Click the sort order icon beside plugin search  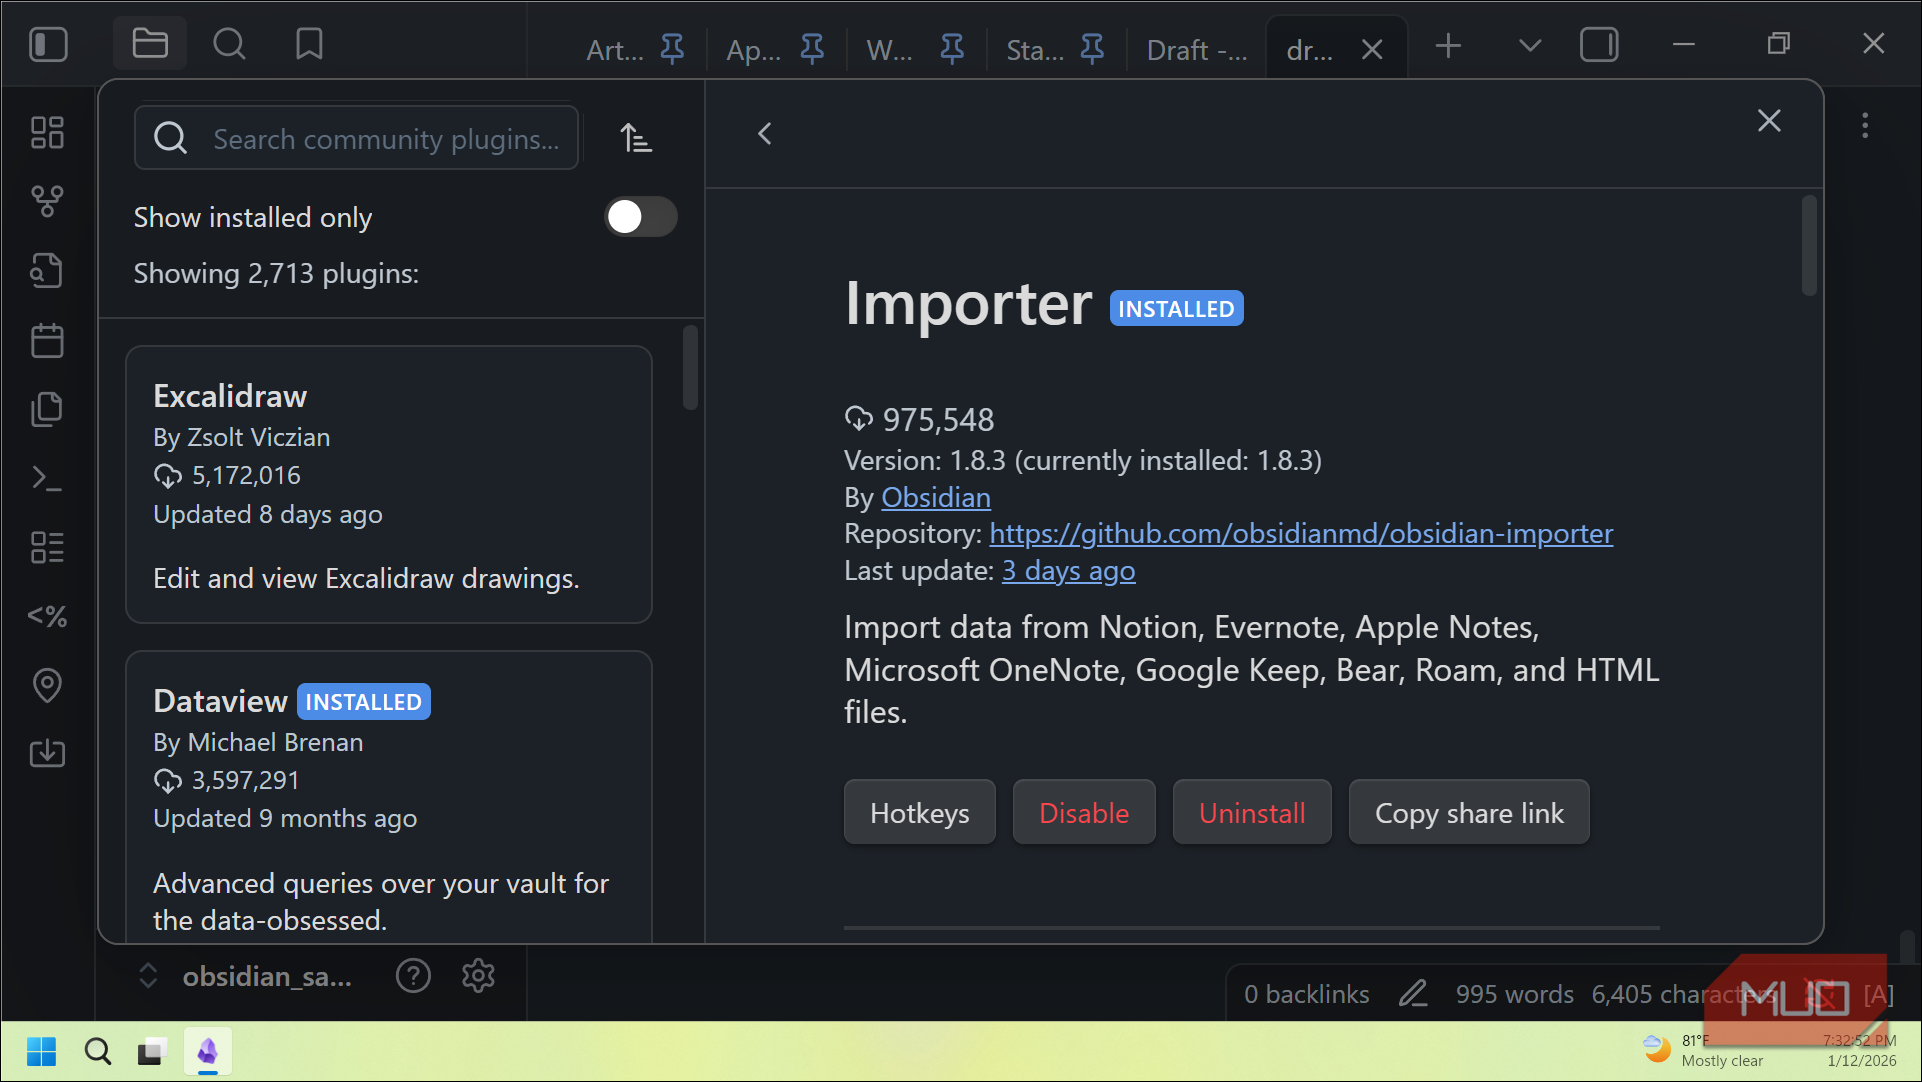[x=636, y=138]
